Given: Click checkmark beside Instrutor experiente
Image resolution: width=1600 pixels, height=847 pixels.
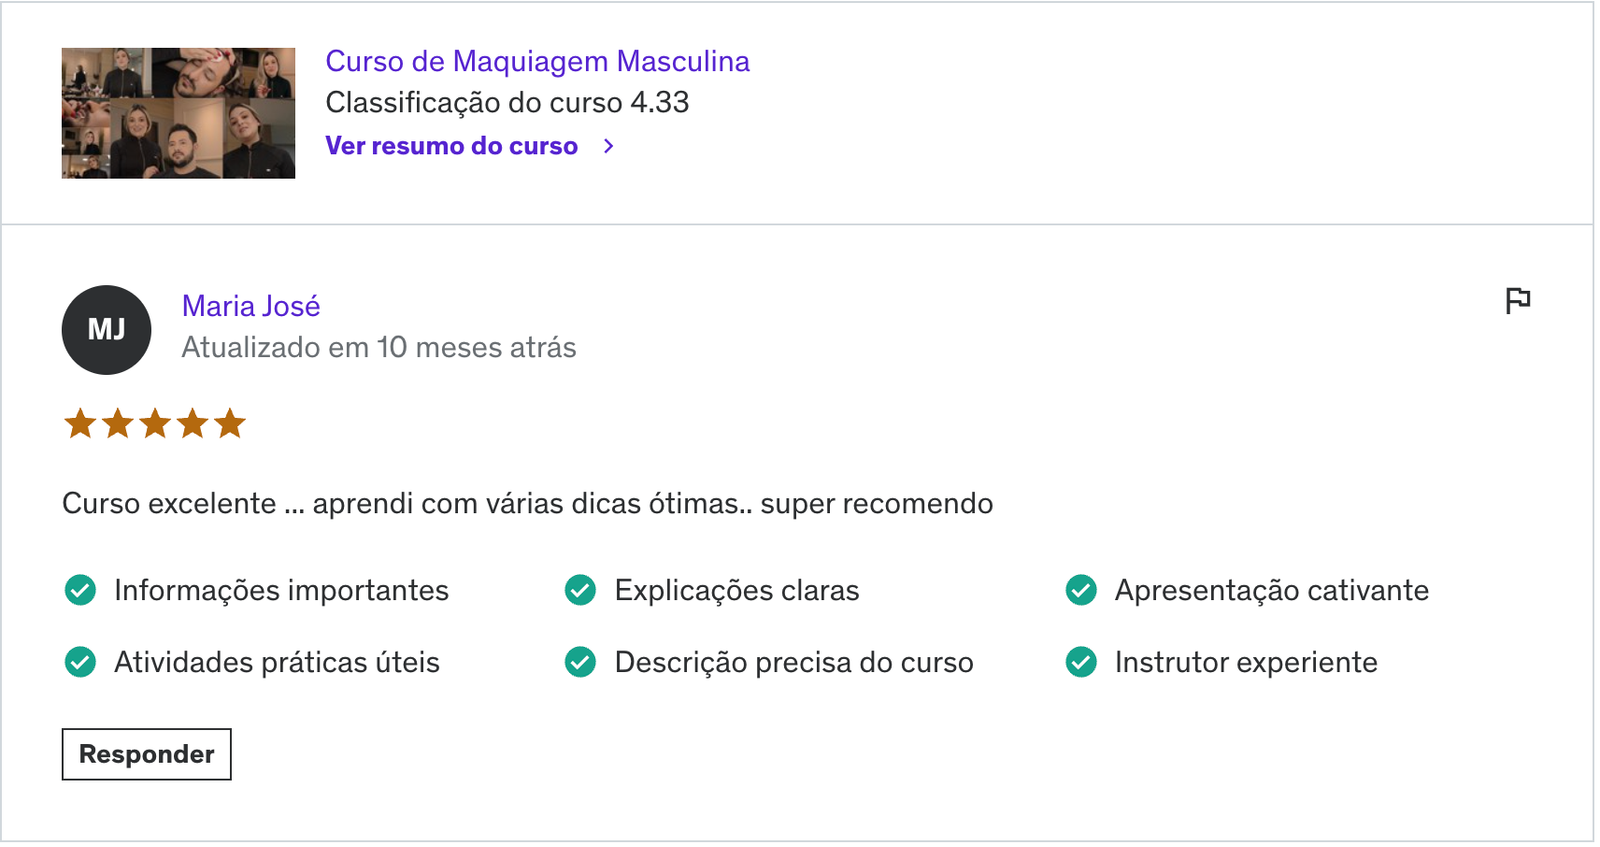Looking at the screenshot, I should (x=1081, y=662).
